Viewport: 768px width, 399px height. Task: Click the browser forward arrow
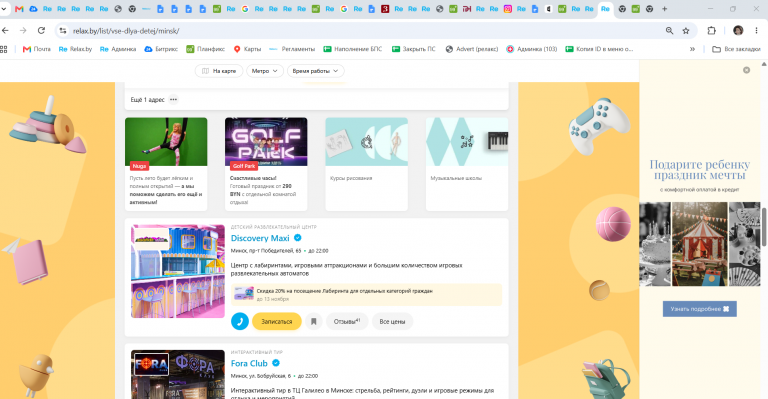click(23, 30)
